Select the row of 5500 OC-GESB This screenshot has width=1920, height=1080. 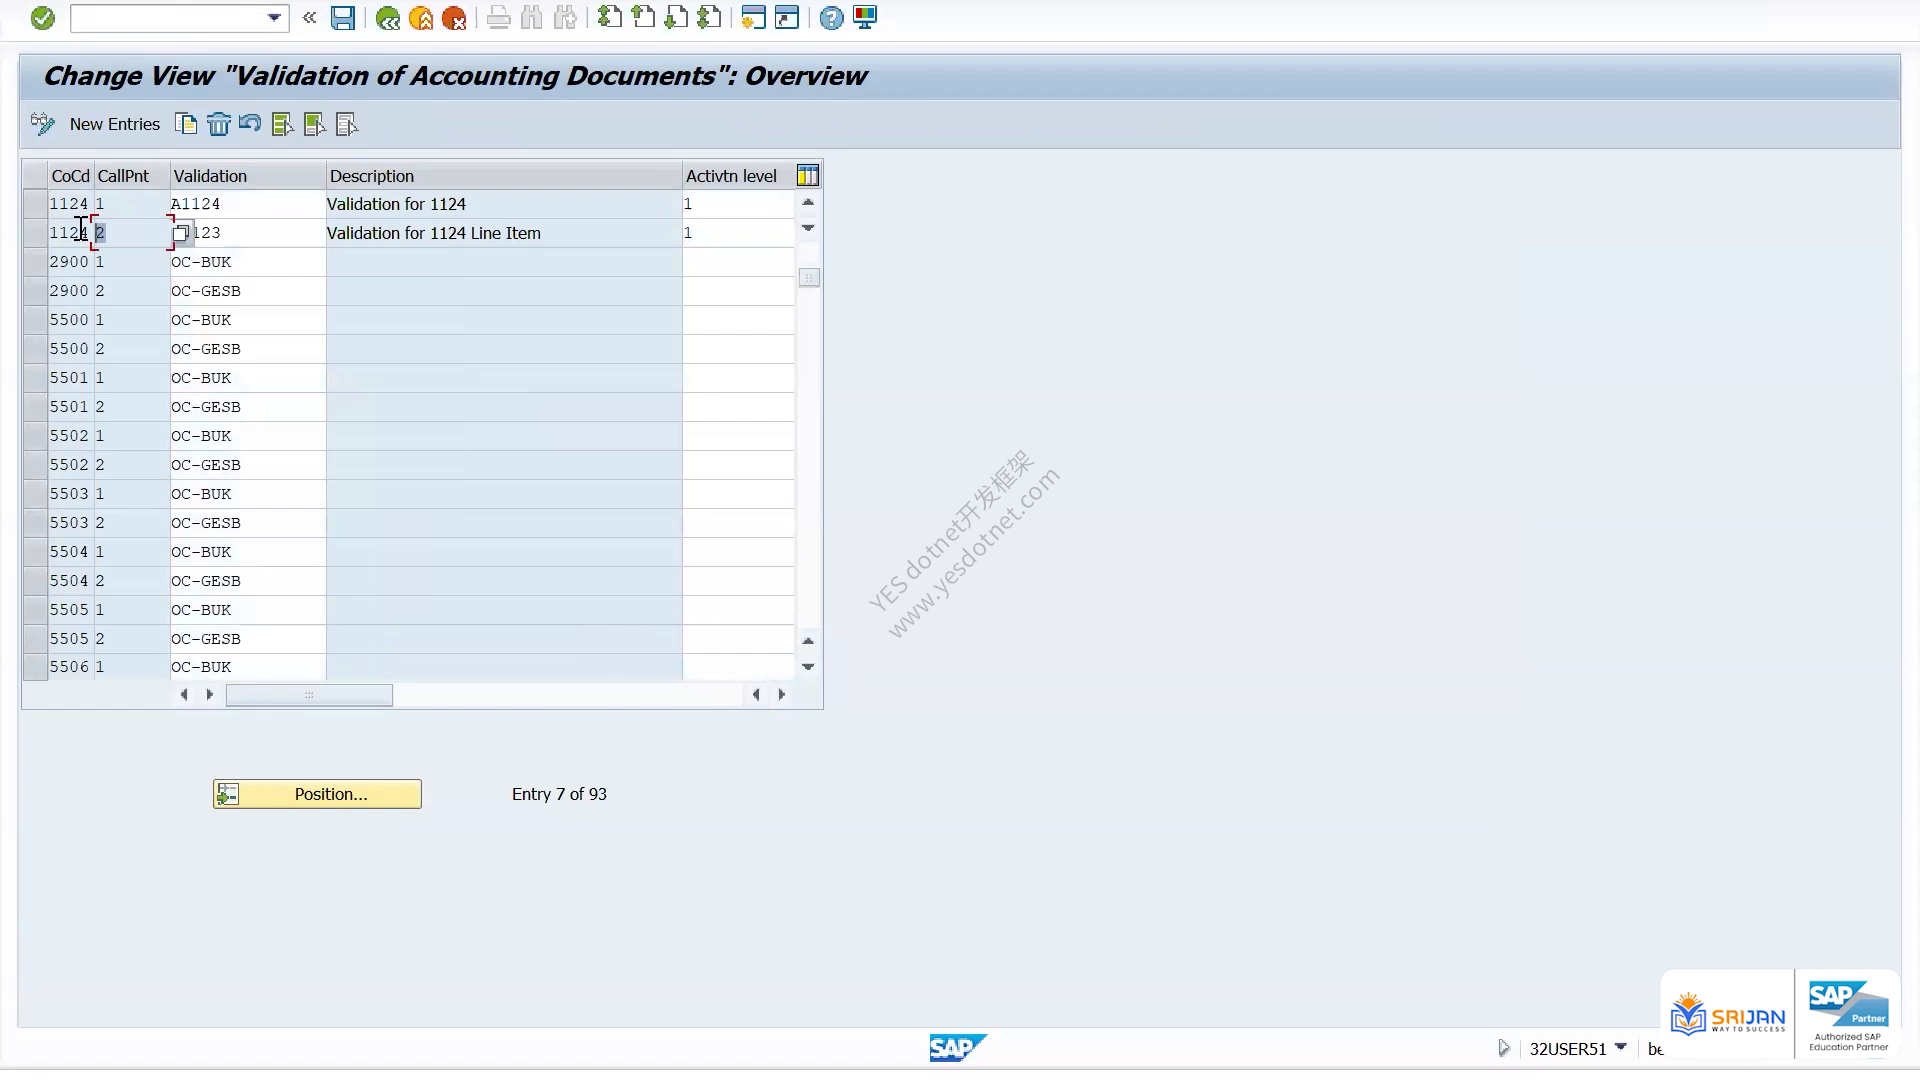point(35,349)
